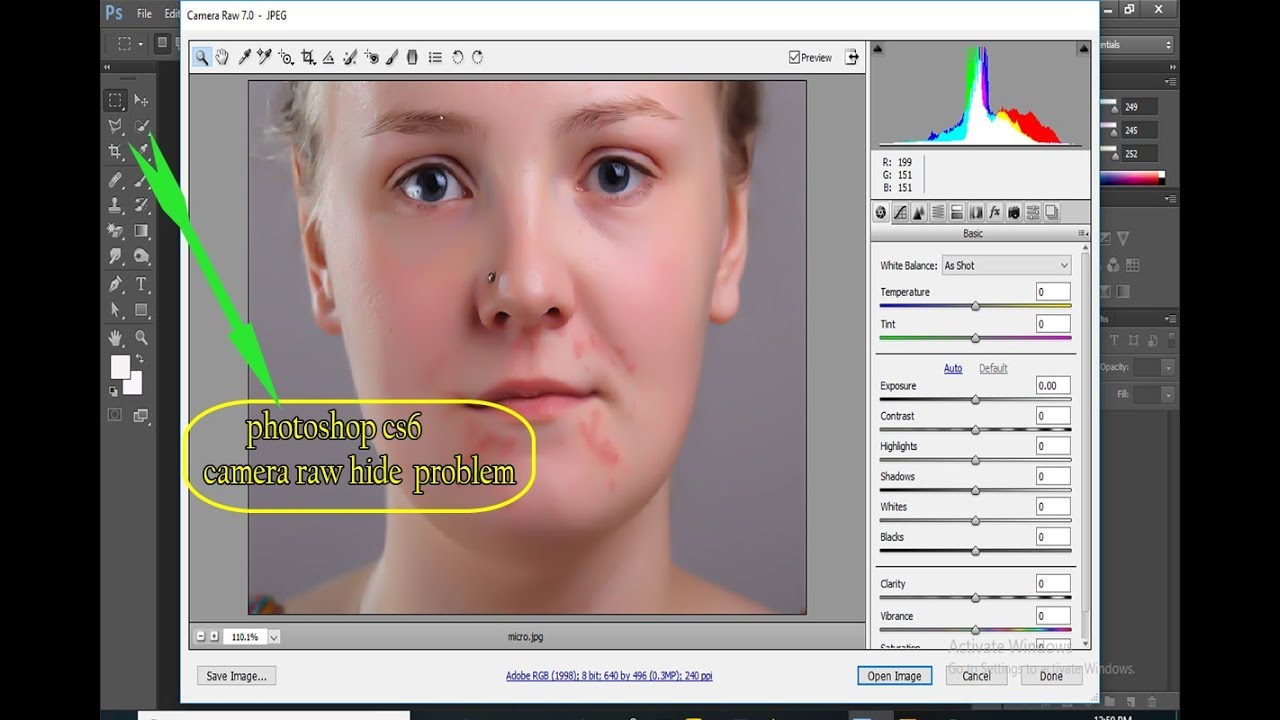The height and width of the screenshot is (720, 1280).
Task: Click the Temperature value input field
Action: pyautogui.click(x=1053, y=292)
